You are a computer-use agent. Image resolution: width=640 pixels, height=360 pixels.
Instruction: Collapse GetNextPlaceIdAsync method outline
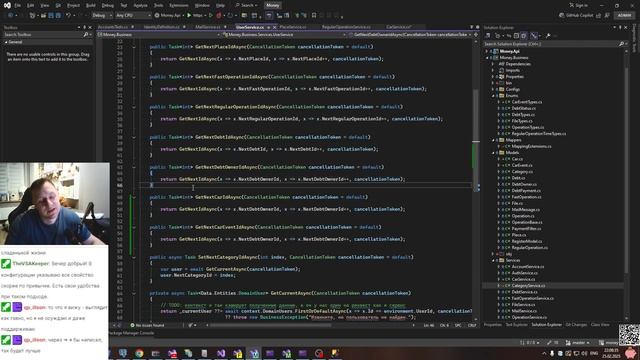[134, 47]
